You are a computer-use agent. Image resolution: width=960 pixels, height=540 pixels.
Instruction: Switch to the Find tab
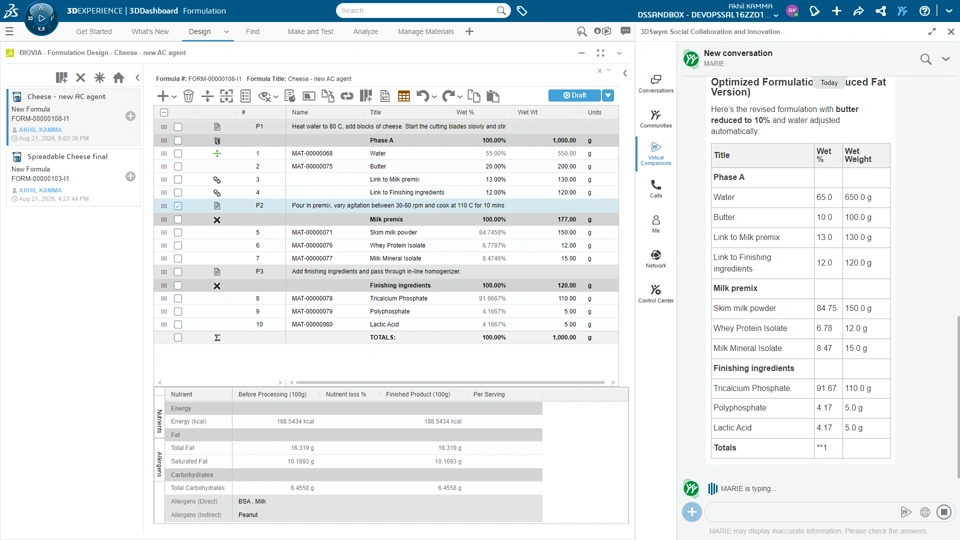(x=252, y=31)
